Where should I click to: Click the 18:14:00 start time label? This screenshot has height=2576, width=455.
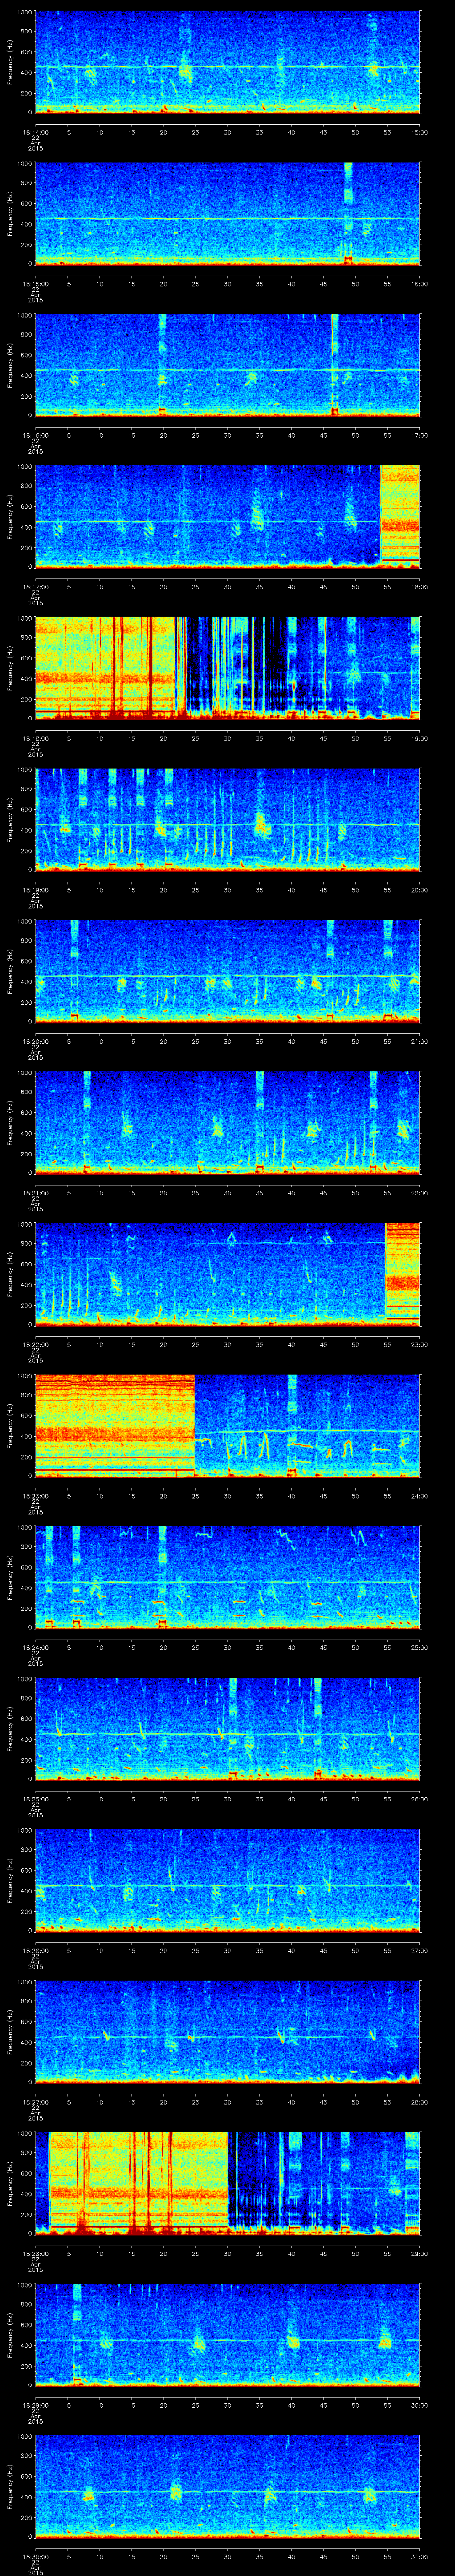click(x=35, y=132)
